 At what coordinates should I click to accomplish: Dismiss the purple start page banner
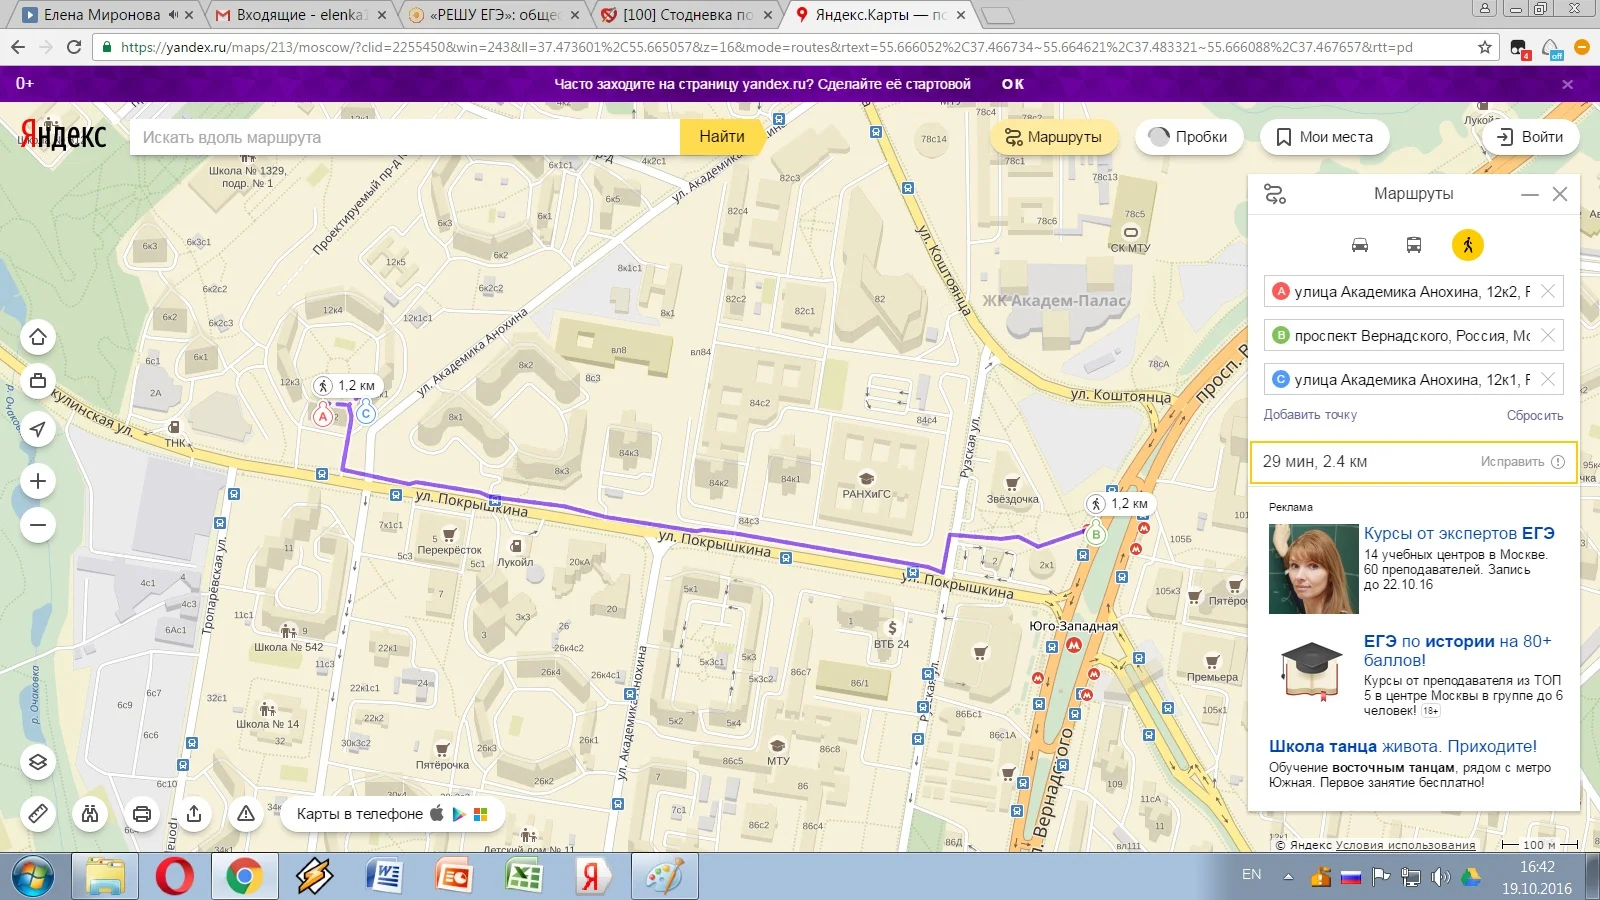point(1567,84)
